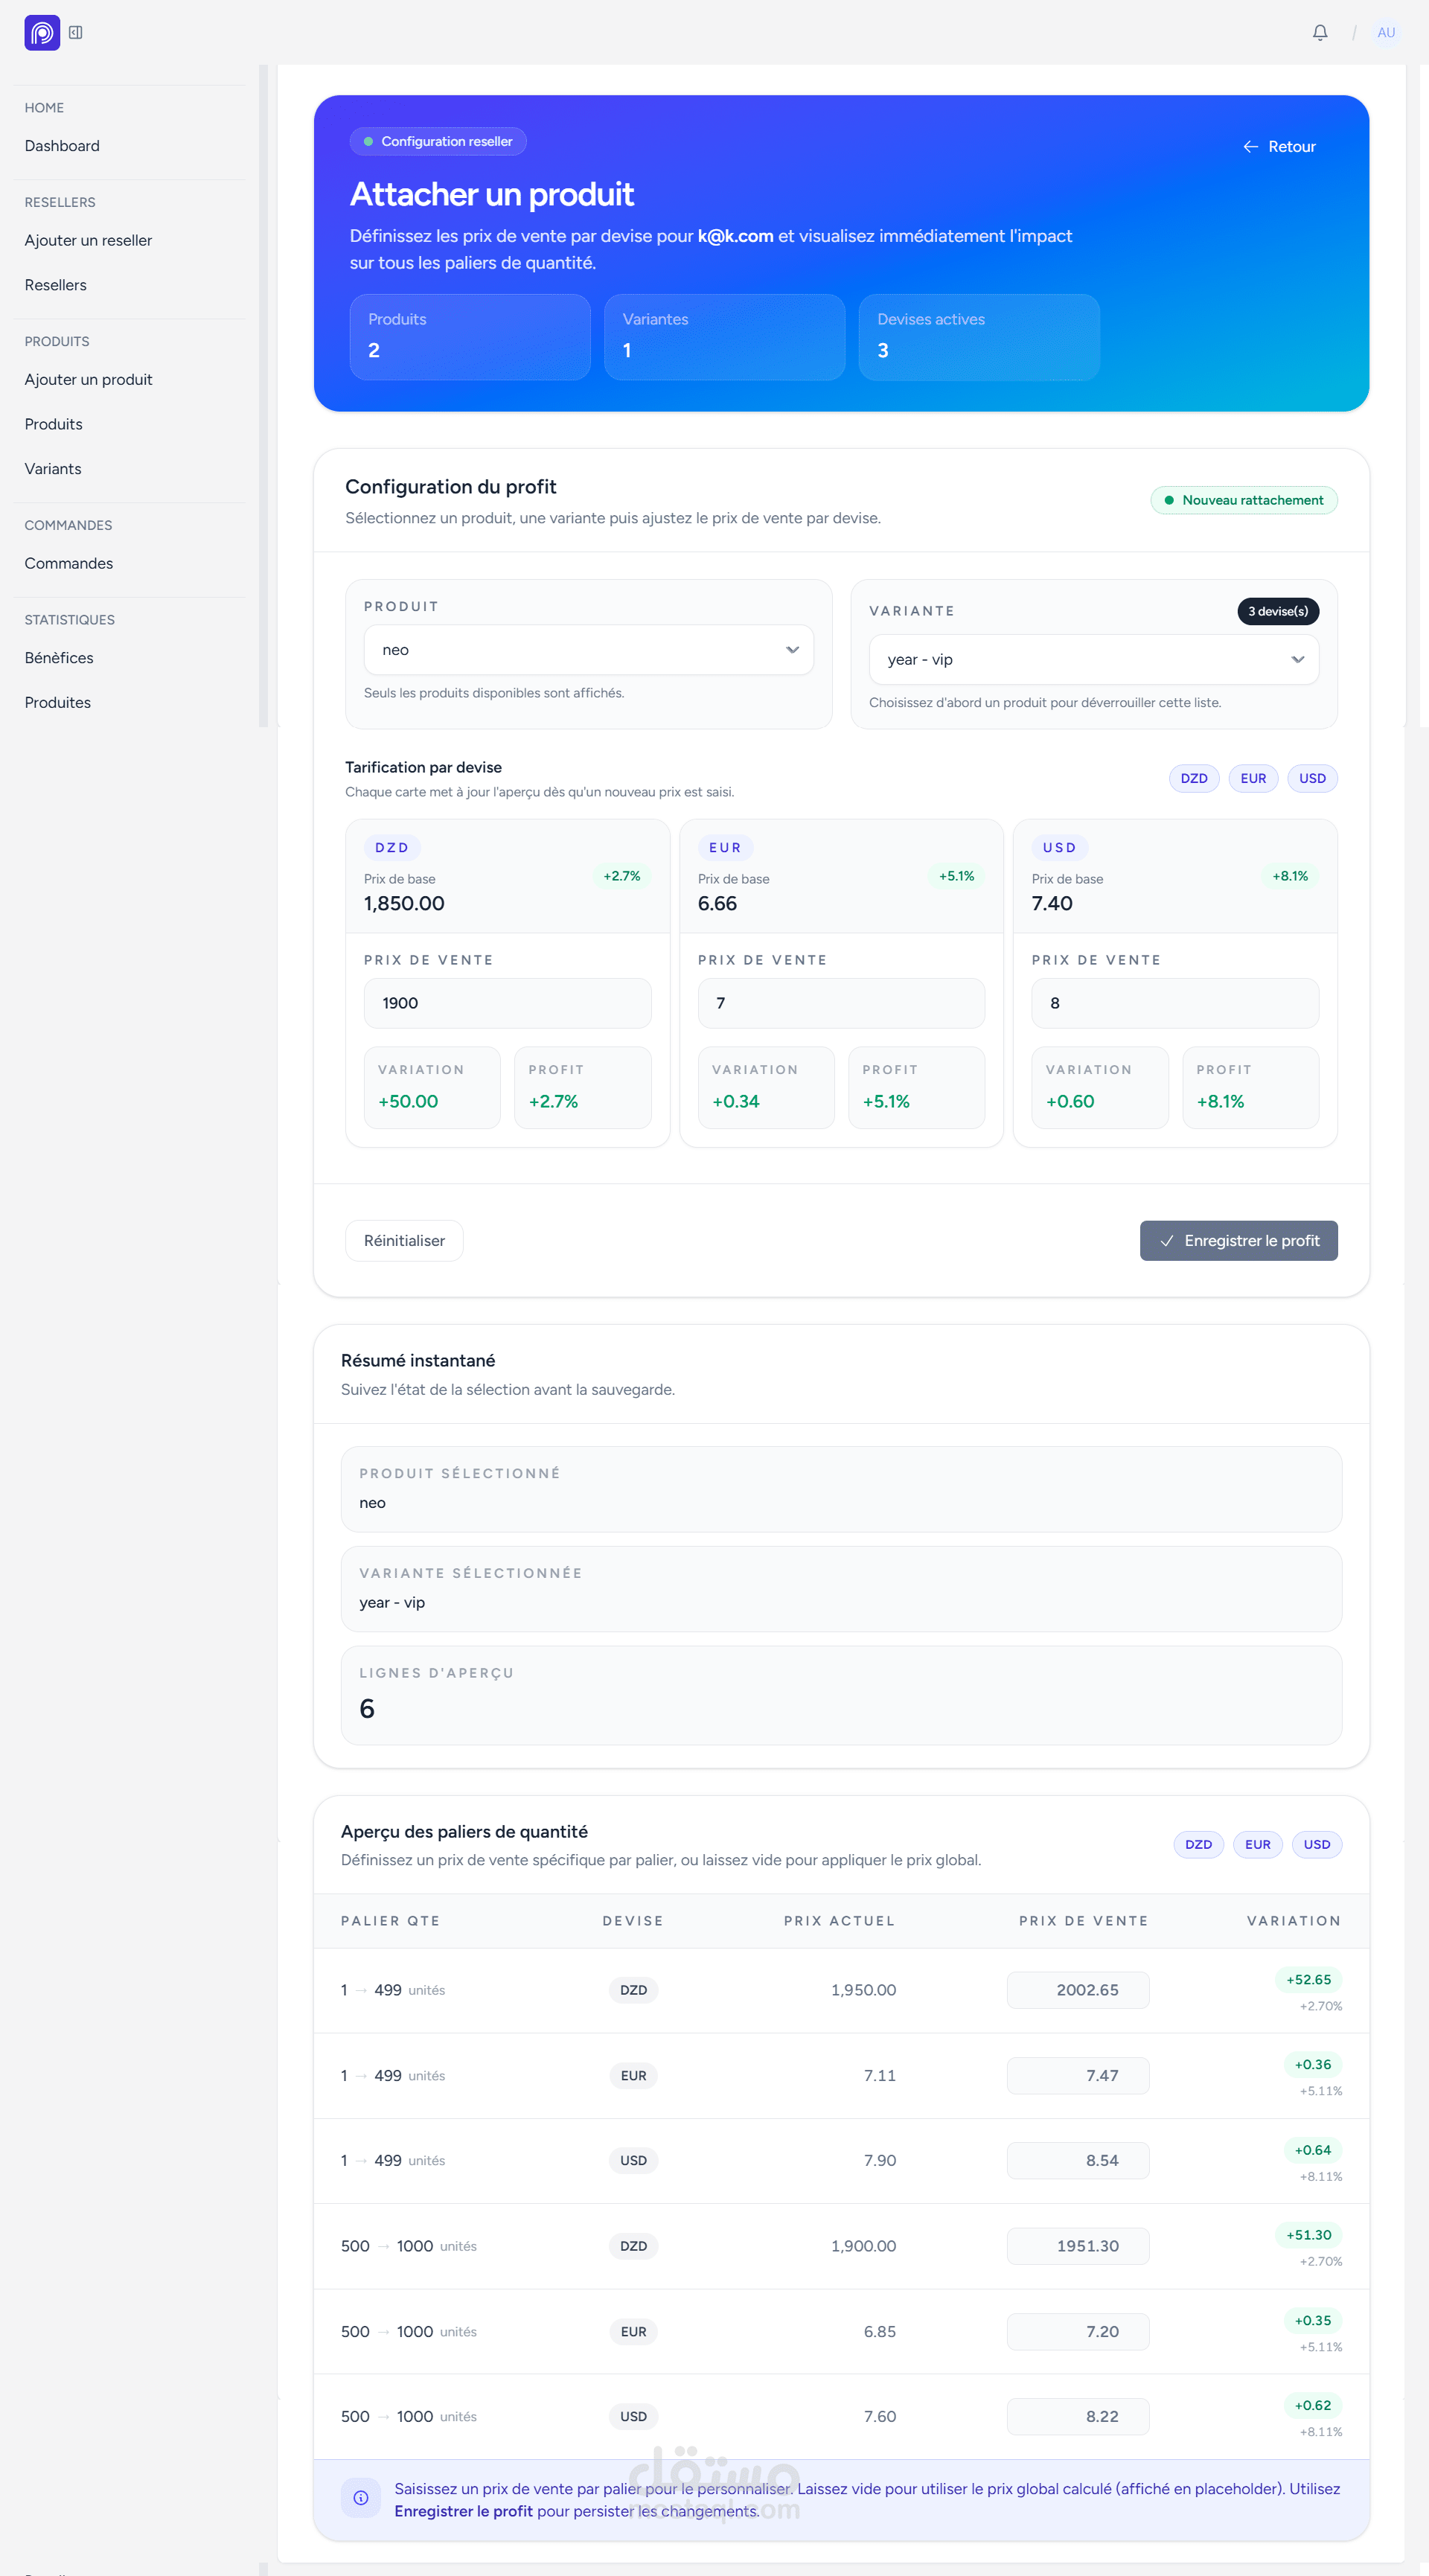Screen dimensions: 1429x2576
Task: Click the Configuration reseller pill
Action: tap(438, 142)
